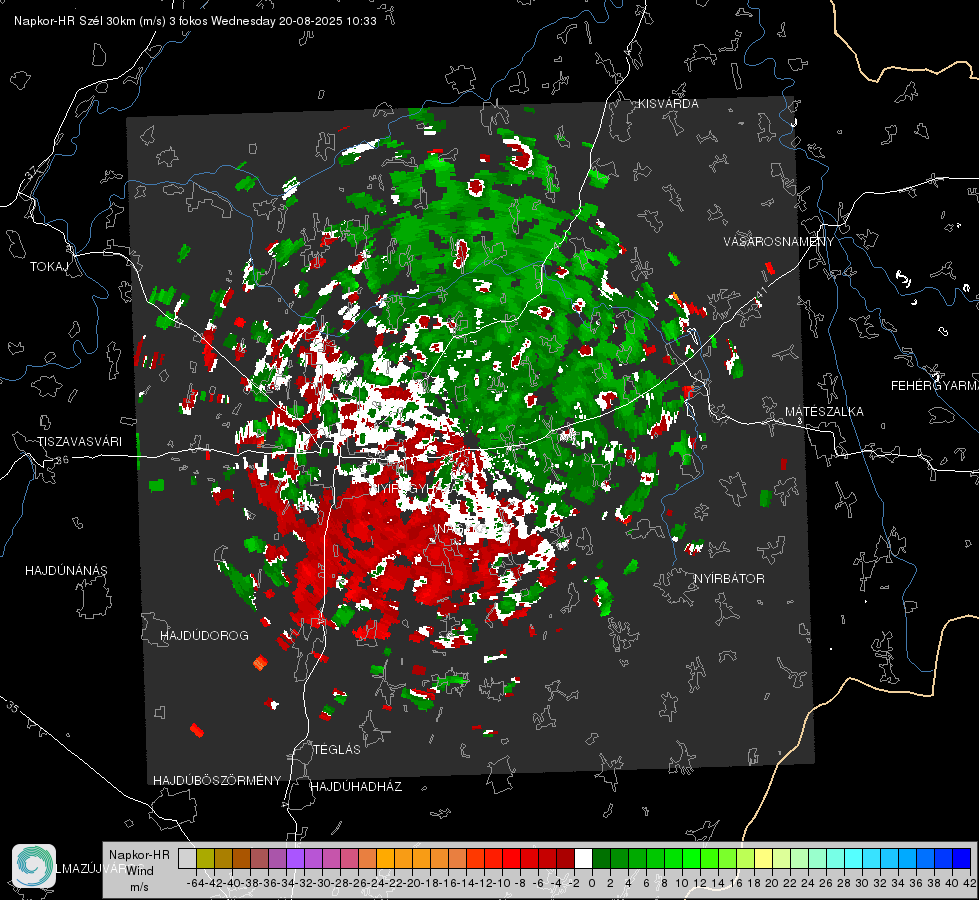
Task: Click the TÉGLÁS city label
Action: (x=337, y=749)
